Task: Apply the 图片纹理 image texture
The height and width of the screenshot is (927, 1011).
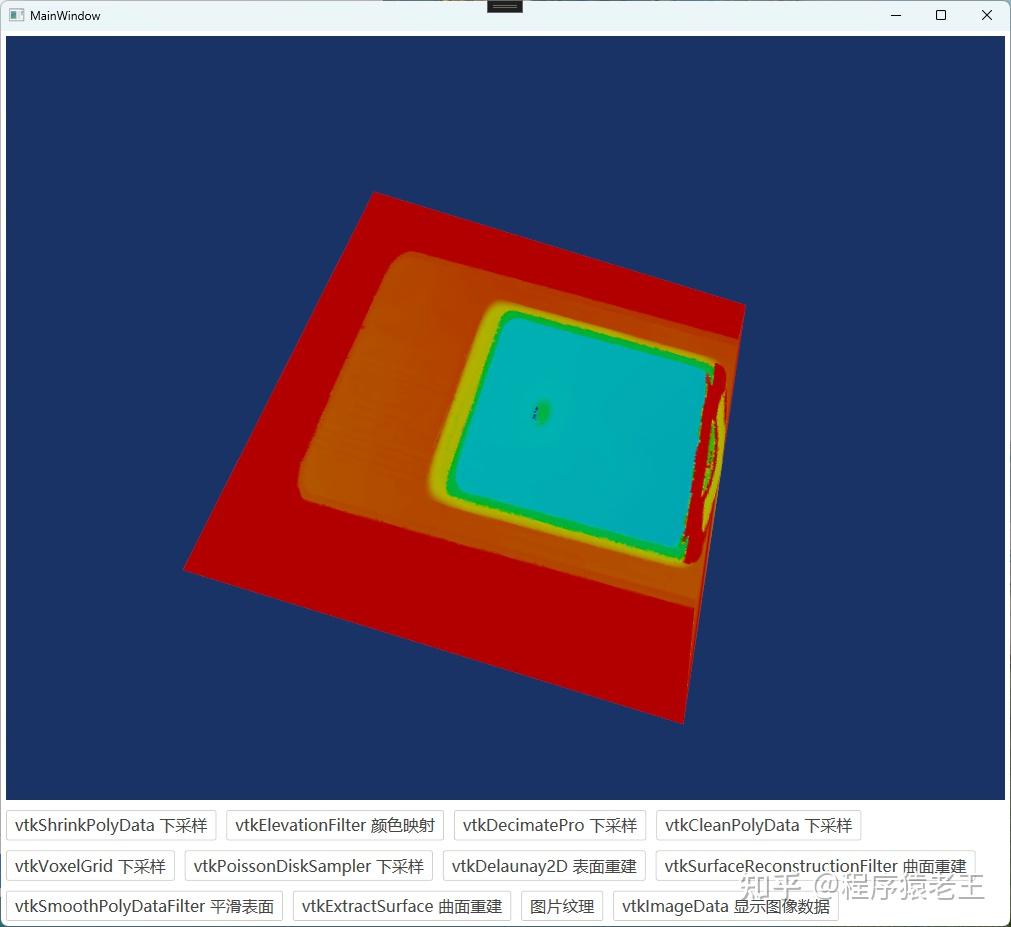Action: pos(562,906)
